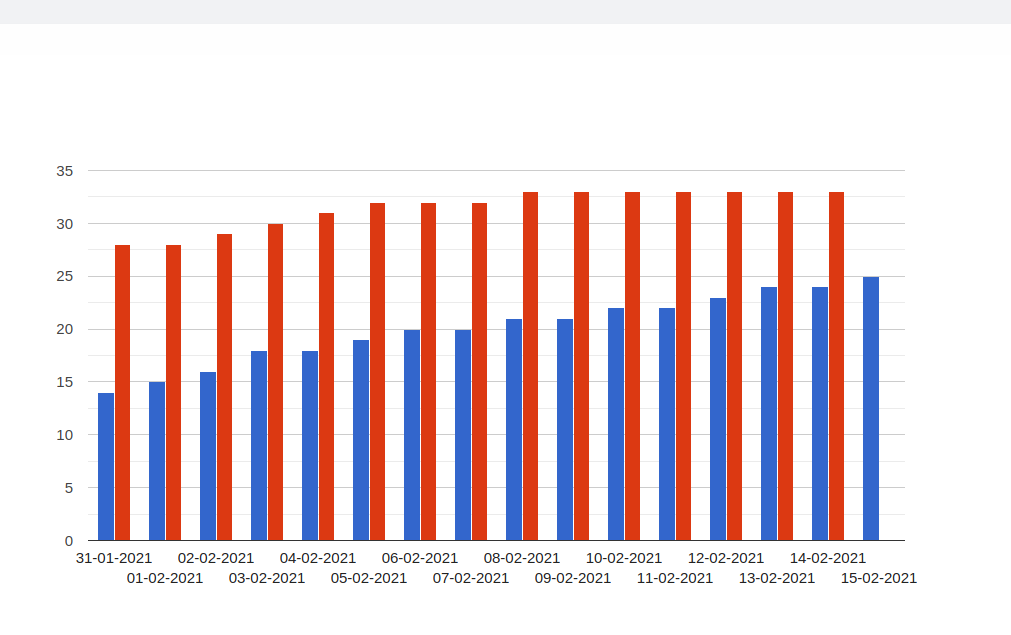Click the red bar for 13-02-2021
Viewport: 1011px width, 635px height.
[786, 366]
